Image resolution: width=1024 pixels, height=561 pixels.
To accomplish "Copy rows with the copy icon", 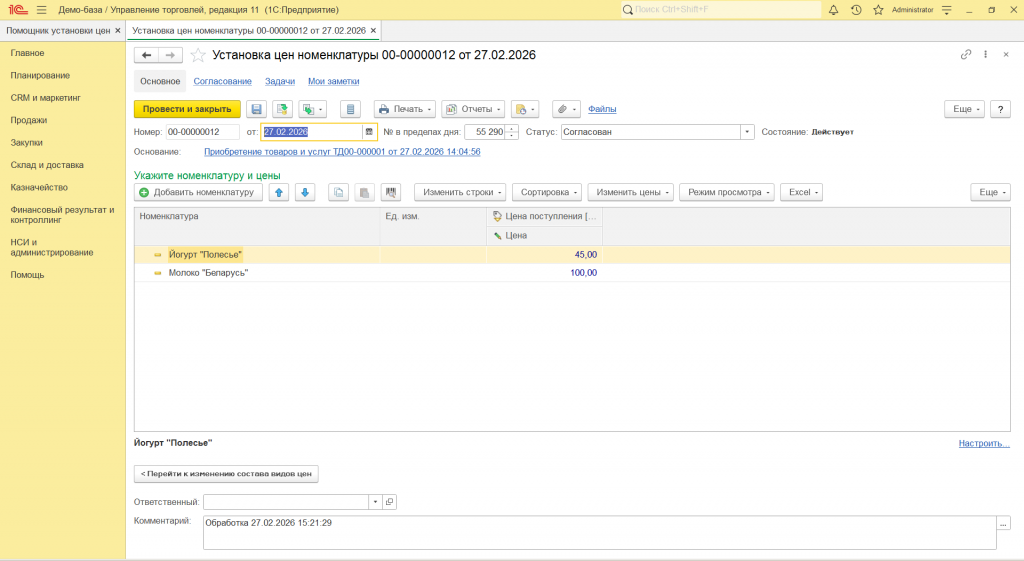I will tap(338, 192).
